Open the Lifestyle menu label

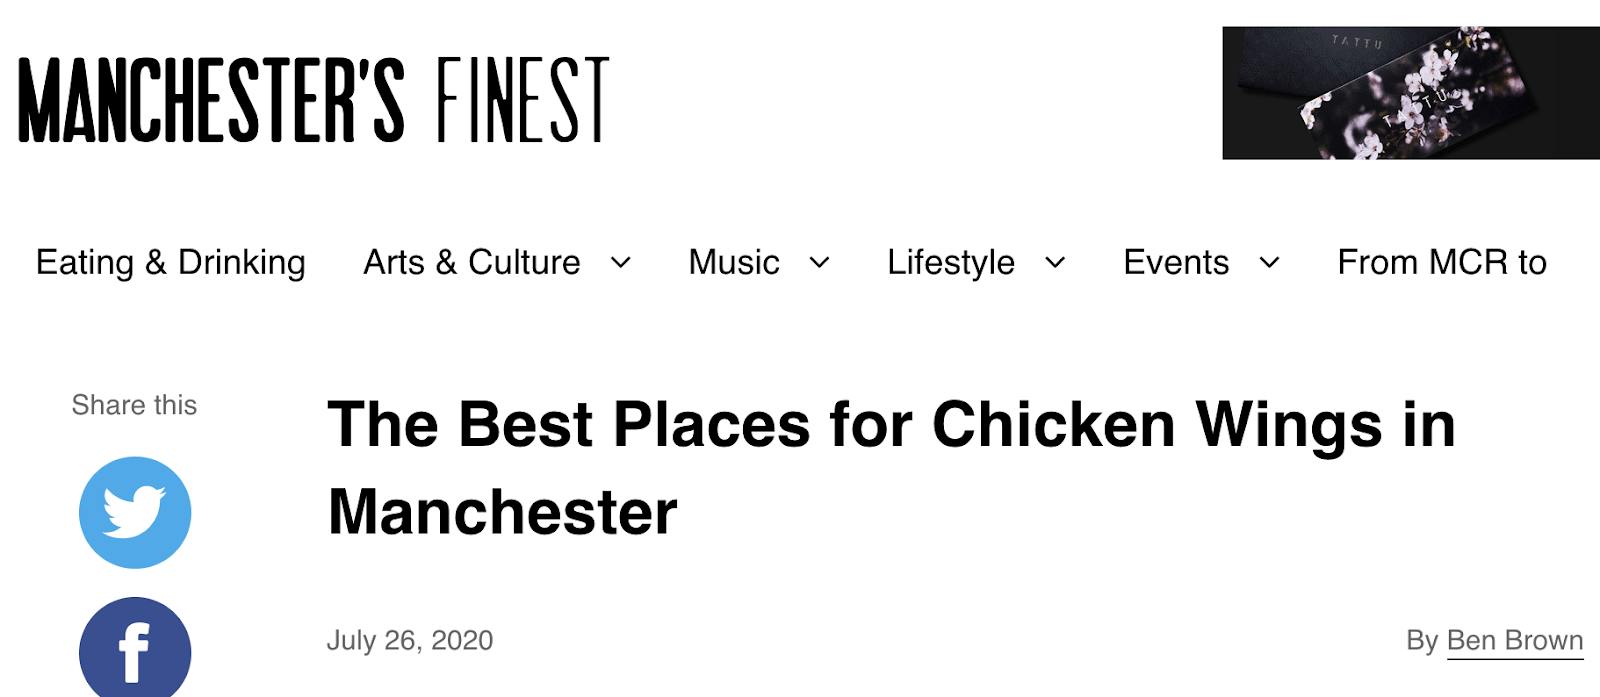(951, 262)
